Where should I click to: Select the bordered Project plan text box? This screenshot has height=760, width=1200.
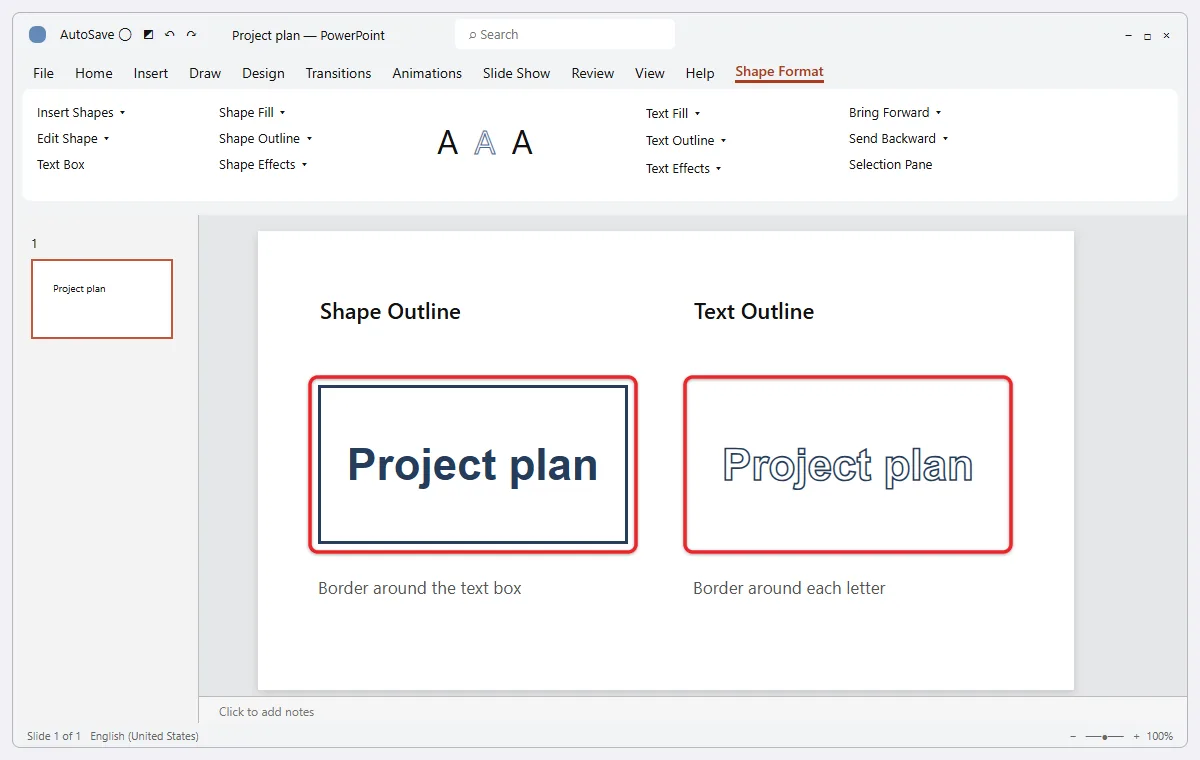click(473, 465)
